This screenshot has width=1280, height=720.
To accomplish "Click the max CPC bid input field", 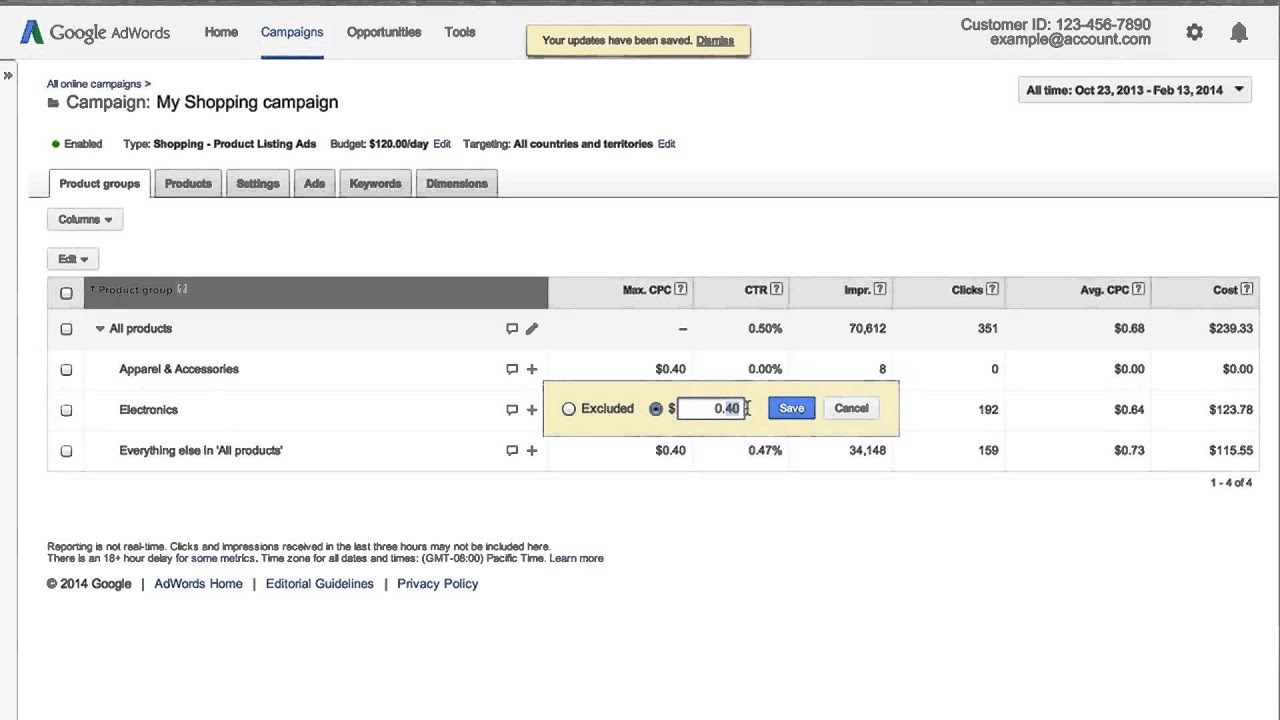I will (x=710, y=408).
